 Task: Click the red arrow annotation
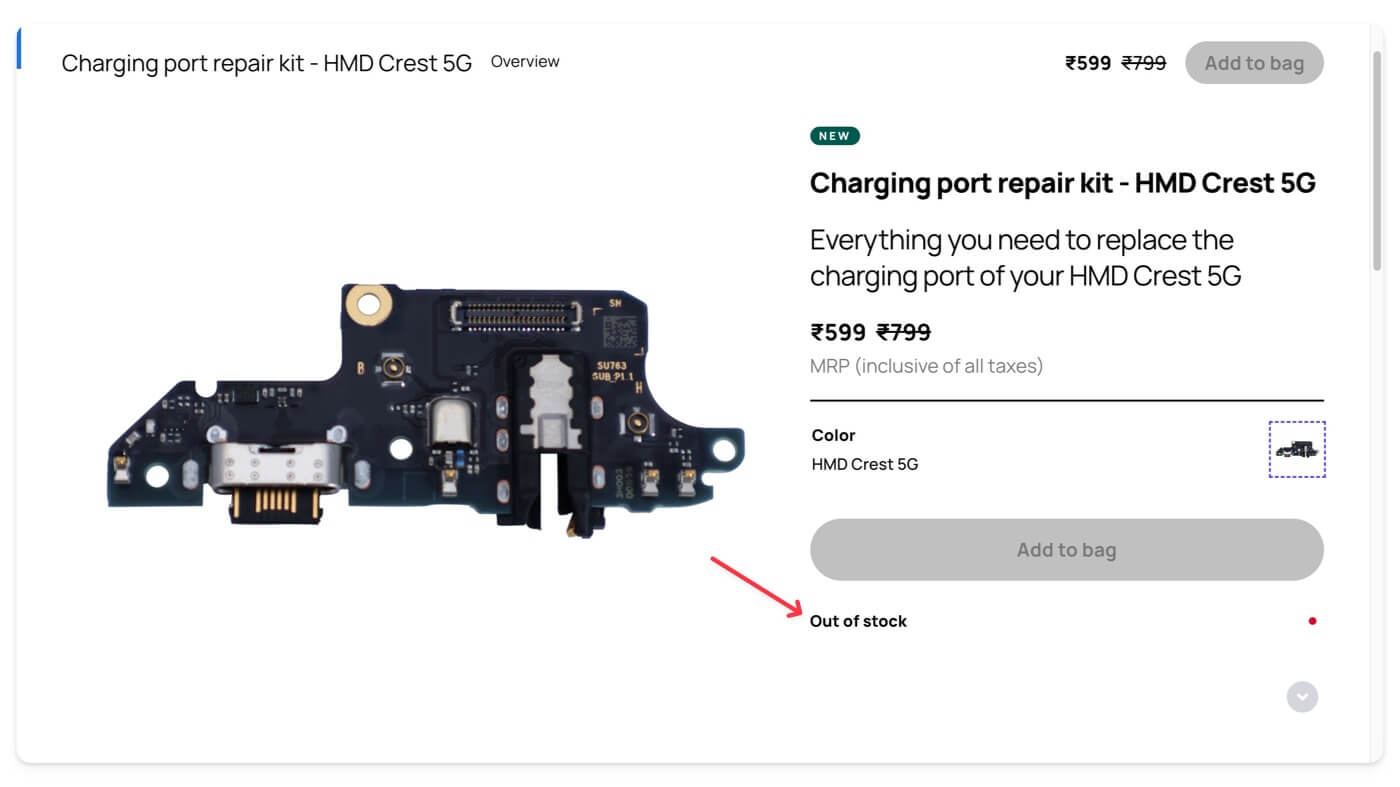point(756,585)
